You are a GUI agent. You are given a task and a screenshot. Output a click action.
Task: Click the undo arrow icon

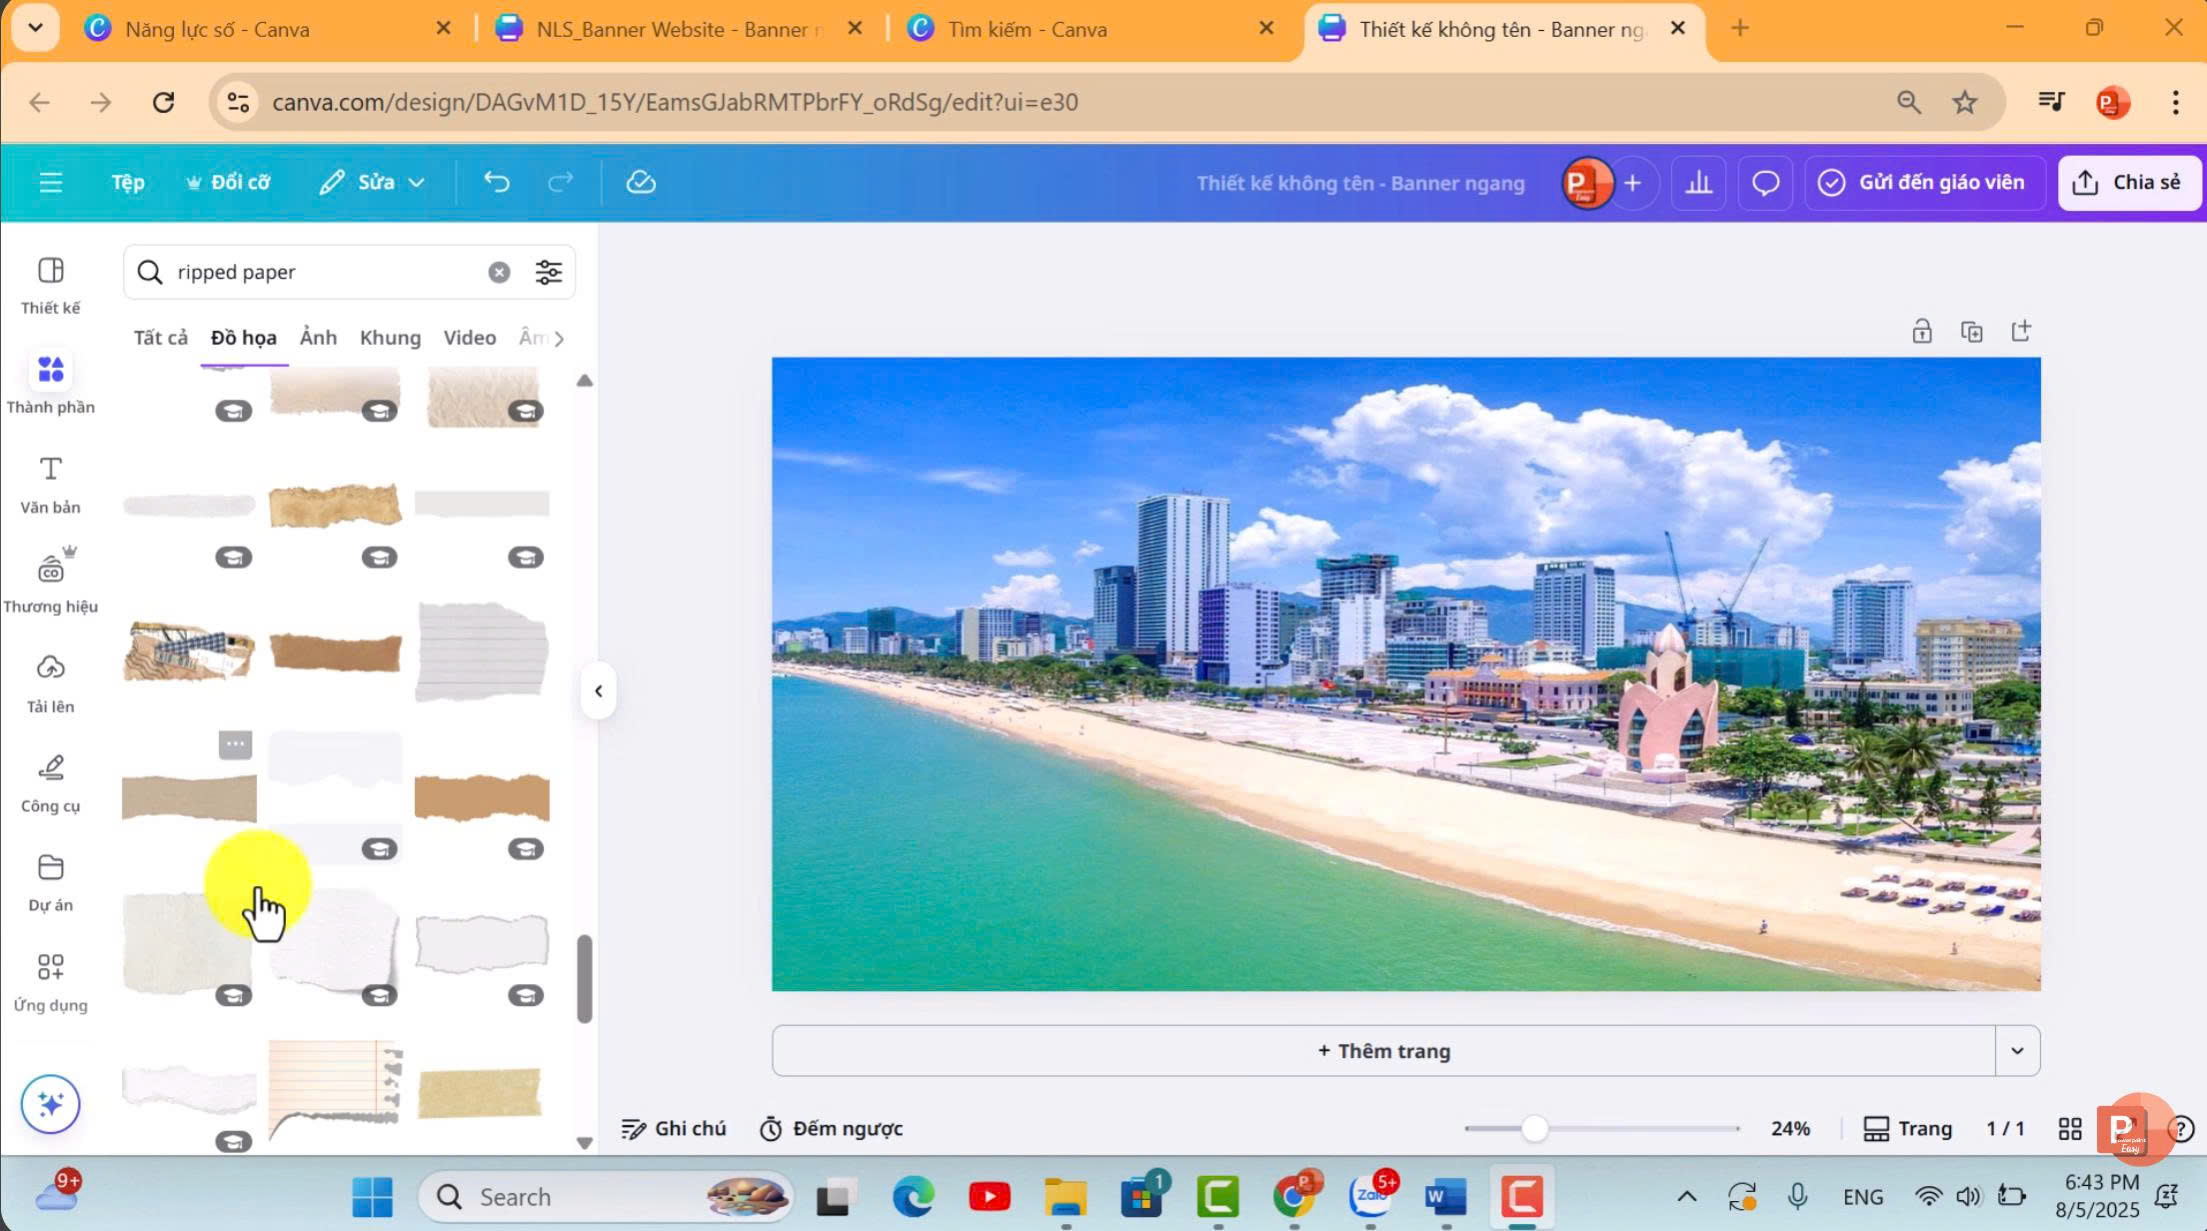[x=497, y=182]
